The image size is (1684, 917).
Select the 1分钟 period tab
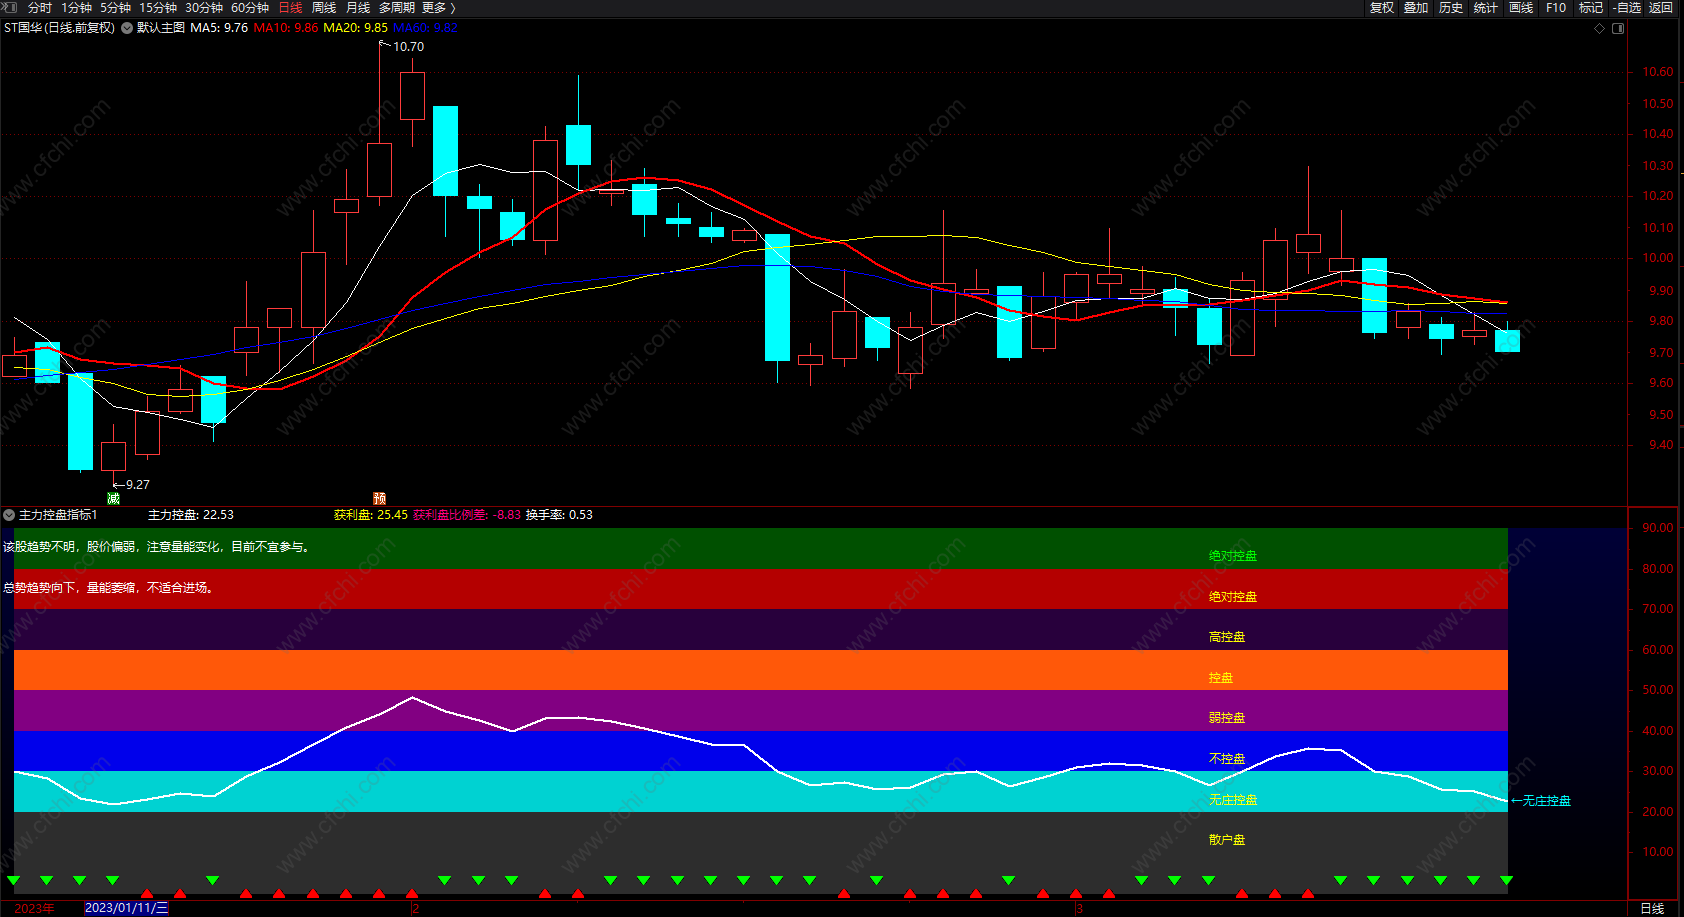pos(77,8)
